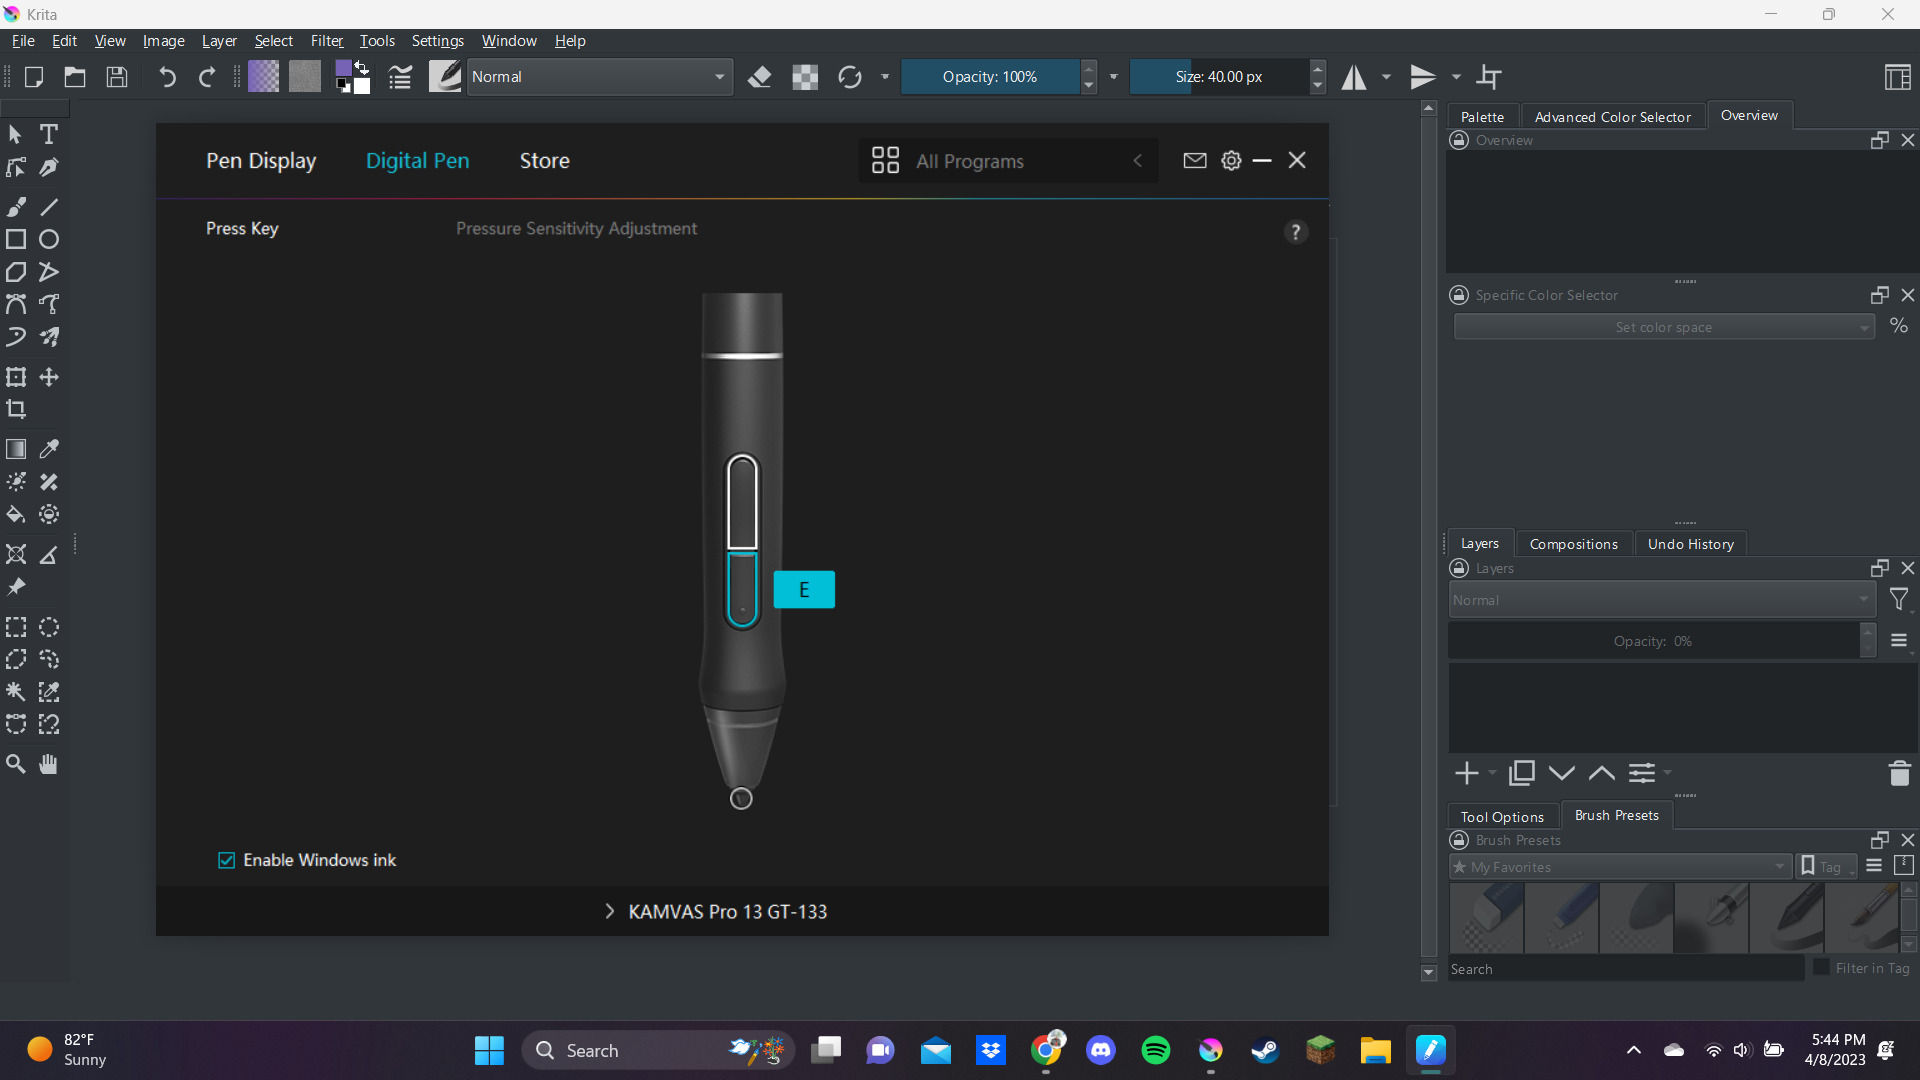The image size is (1920, 1080).
Task: Select the Text tool
Action: coord(48,134)
